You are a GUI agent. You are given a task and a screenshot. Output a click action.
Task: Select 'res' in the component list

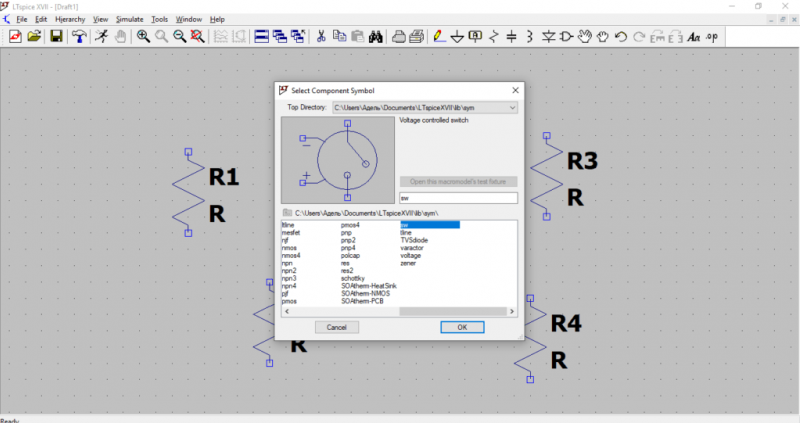(345, 263)
